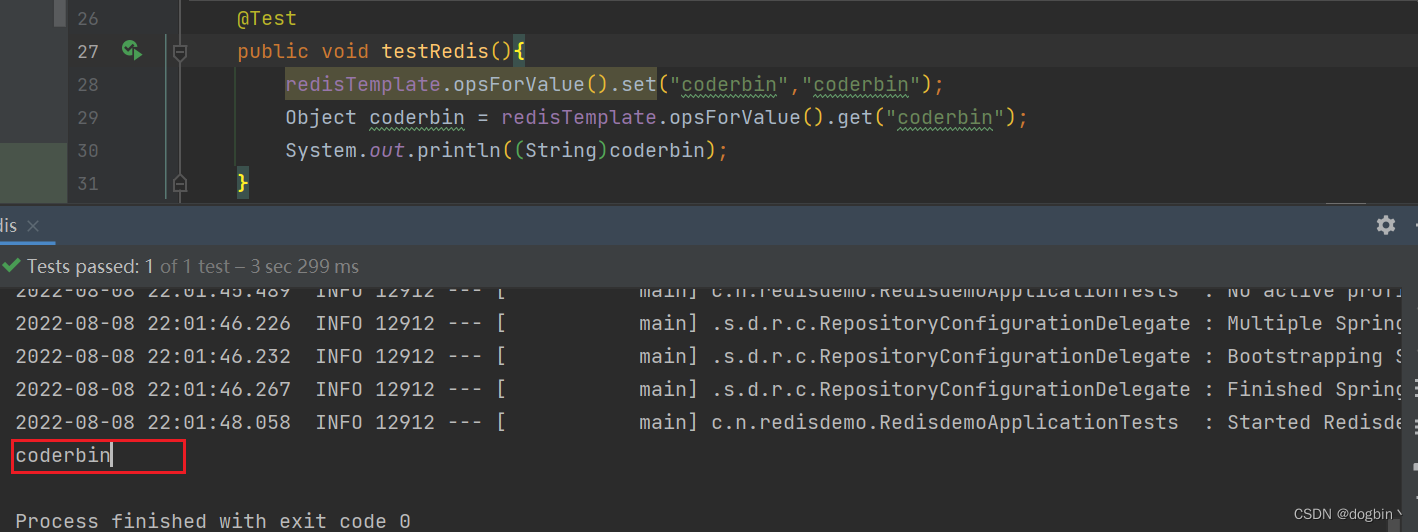Collapse testRedis method at line 27
The height and width of the screenshot is (532, 1418).
[x=180, y=51]
